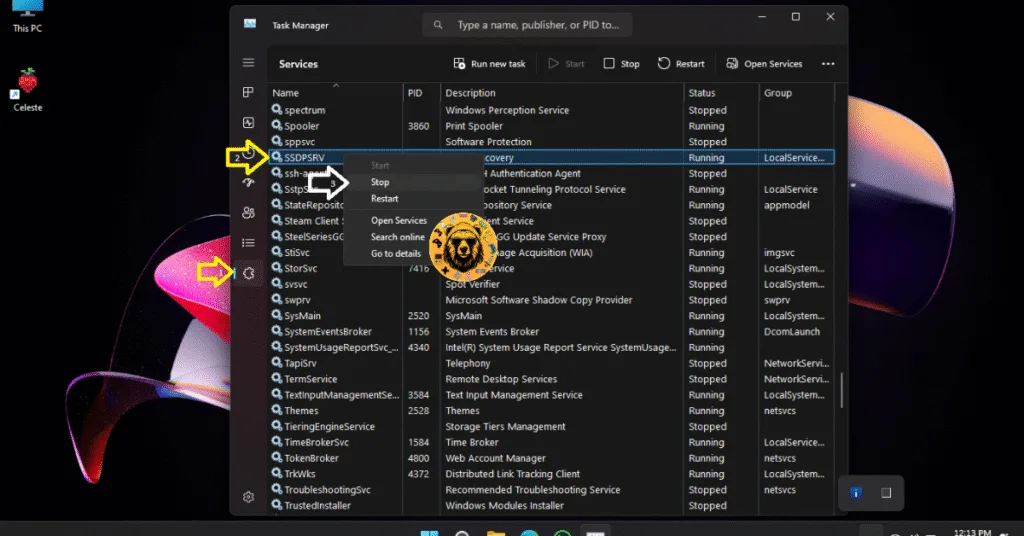Screen dimensions: 1024x536
Task: Choose Open Services in the context menu
Action: (413, 221)
